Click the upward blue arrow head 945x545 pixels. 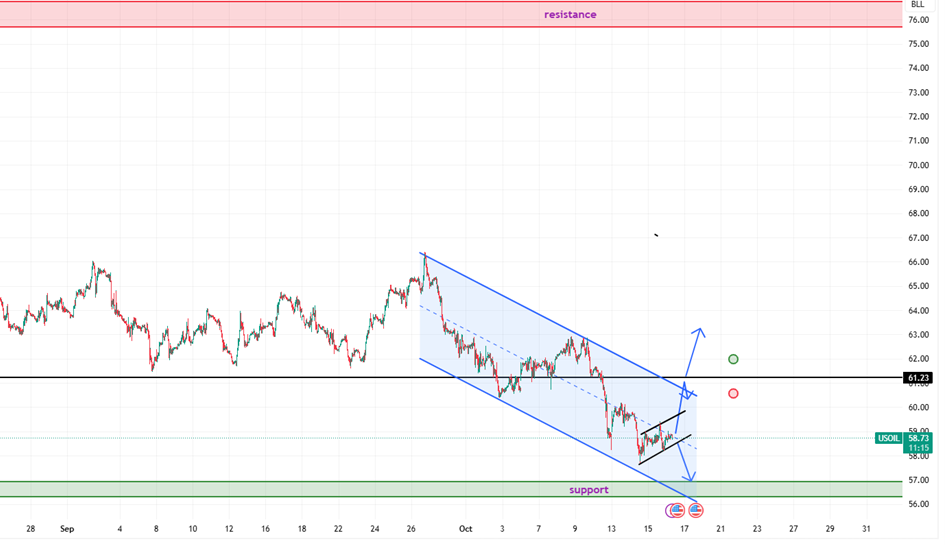698,332
